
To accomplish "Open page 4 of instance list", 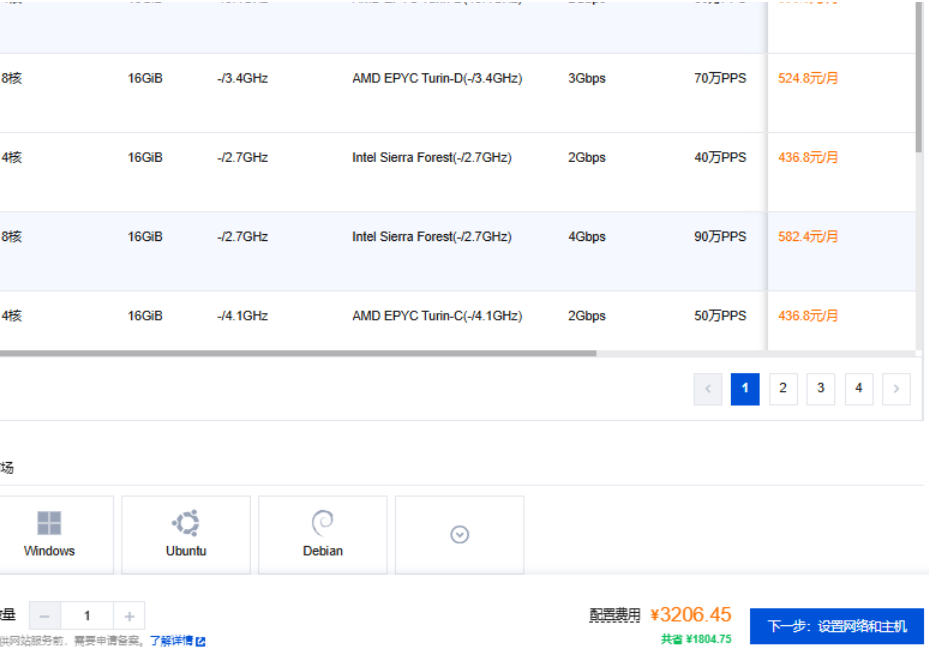I will click(858, 389).
